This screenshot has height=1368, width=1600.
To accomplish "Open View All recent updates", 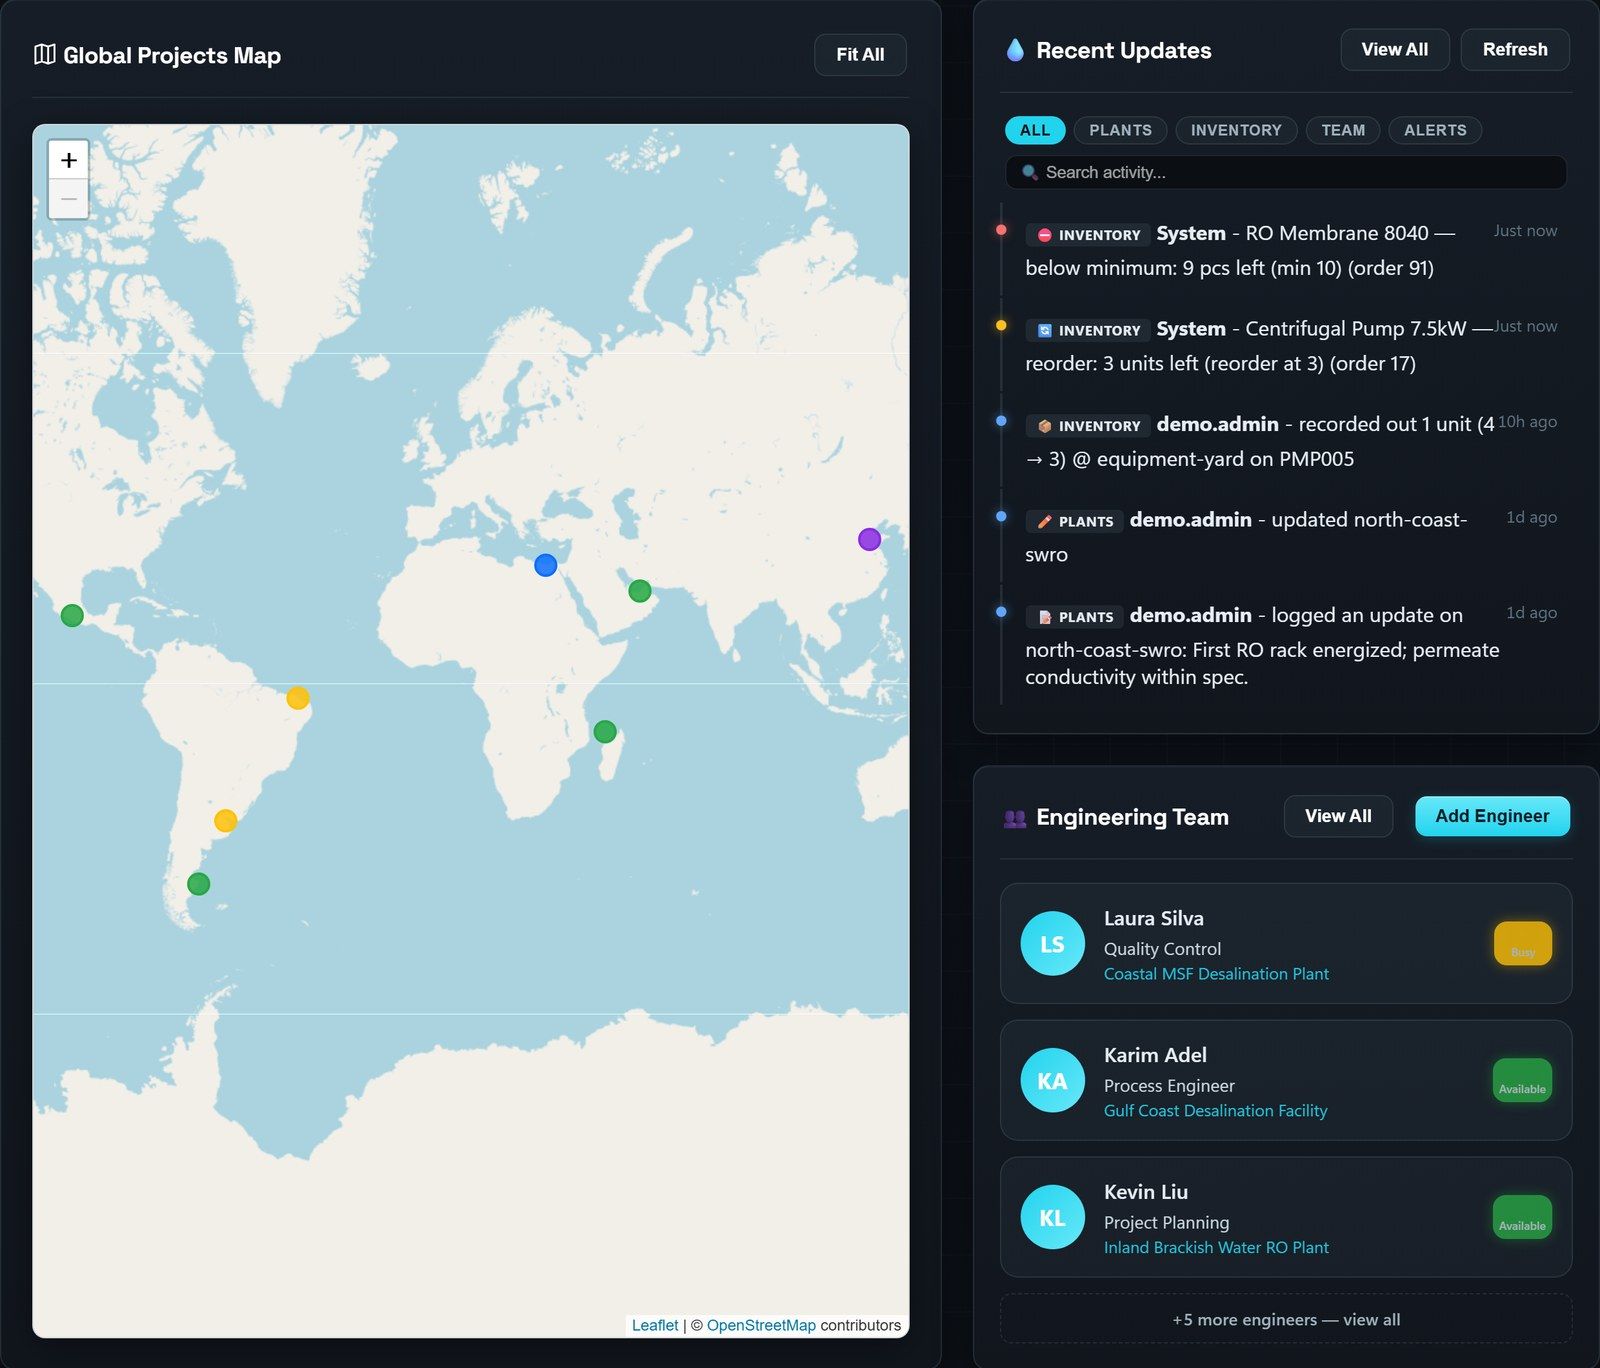I will pyautogui.click(x=1395, y=50).
